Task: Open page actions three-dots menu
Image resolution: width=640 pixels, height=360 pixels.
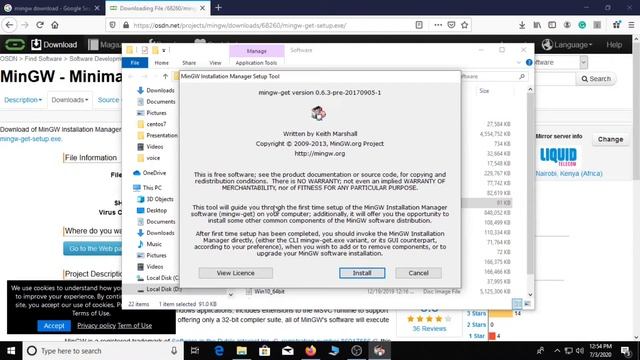Action: pyautogui.click(x=438, y=25)
